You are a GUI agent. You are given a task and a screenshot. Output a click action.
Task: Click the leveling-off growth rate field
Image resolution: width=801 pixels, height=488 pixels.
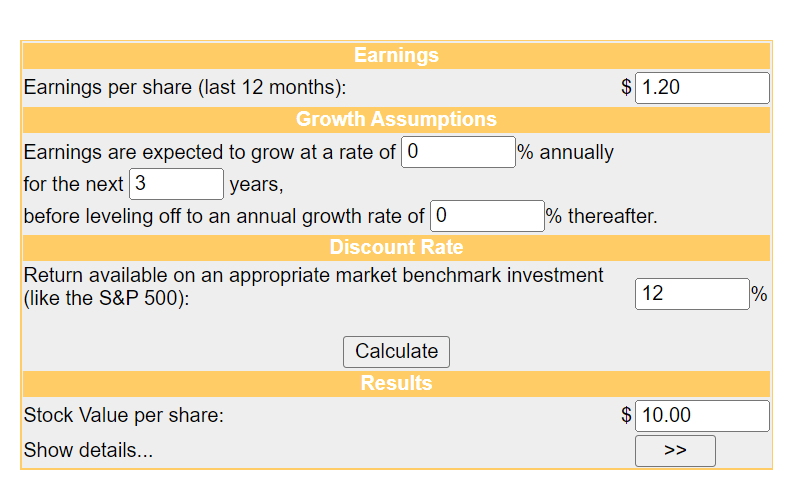[x=487, y=216]
